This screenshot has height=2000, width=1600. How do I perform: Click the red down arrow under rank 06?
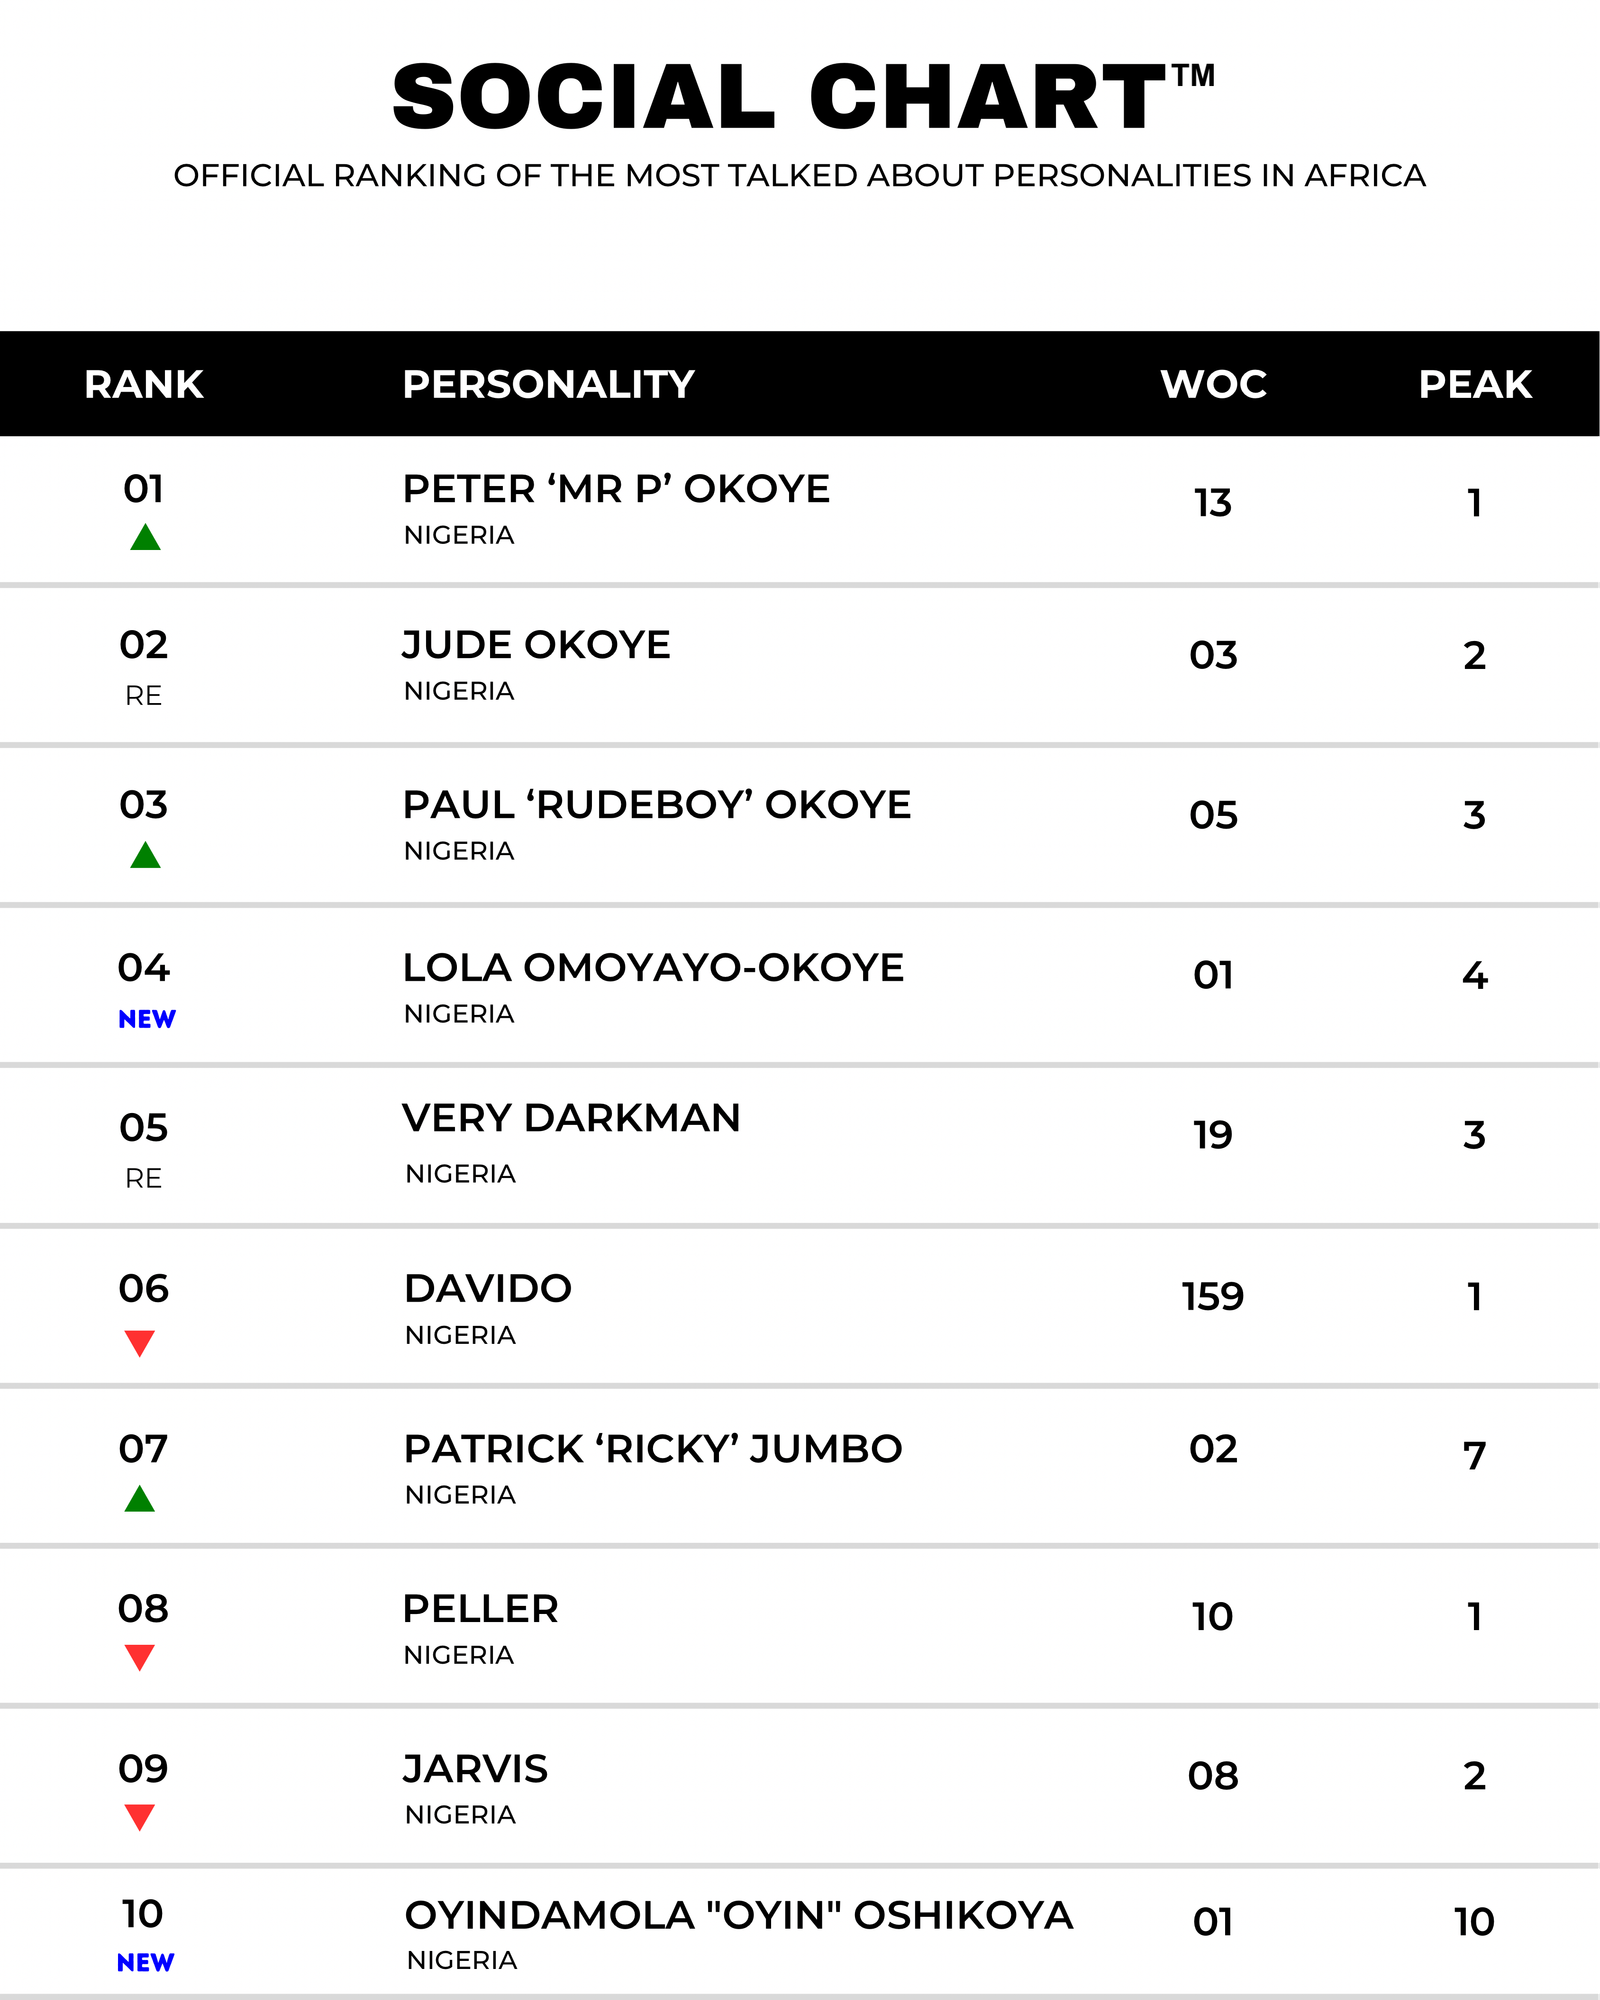click(x=140, y=1343)
